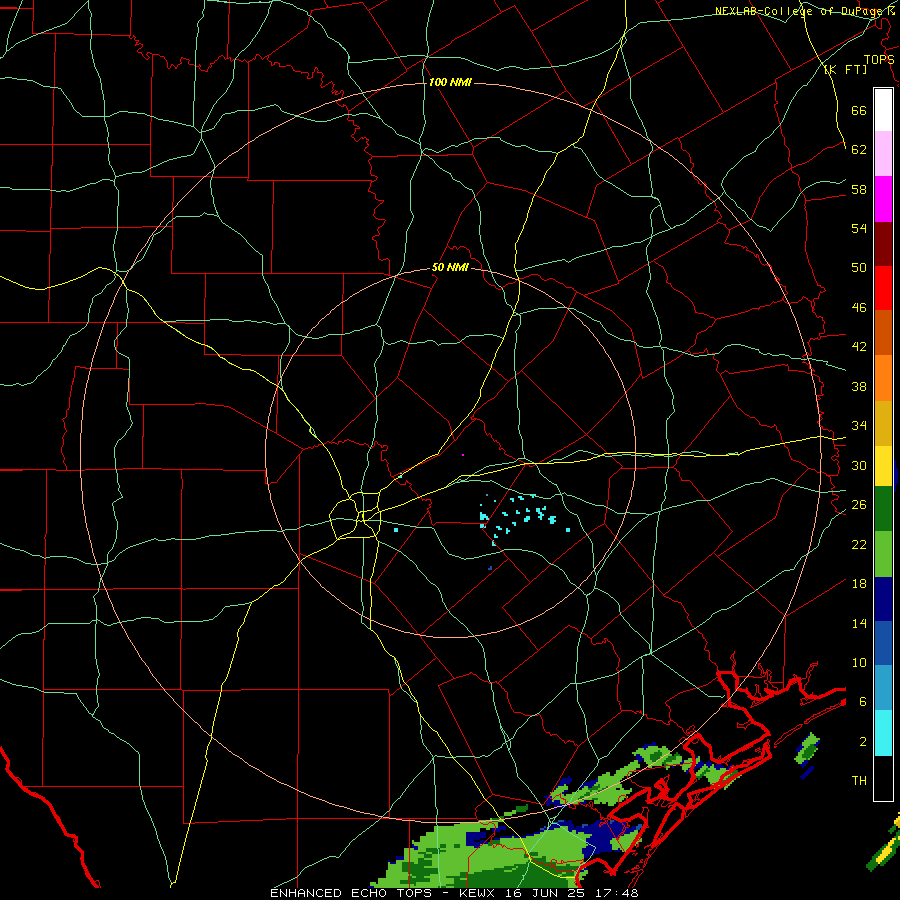Screen dimensions: 900x900
Task: Click the legend value '54'
Action: (859, 228)
